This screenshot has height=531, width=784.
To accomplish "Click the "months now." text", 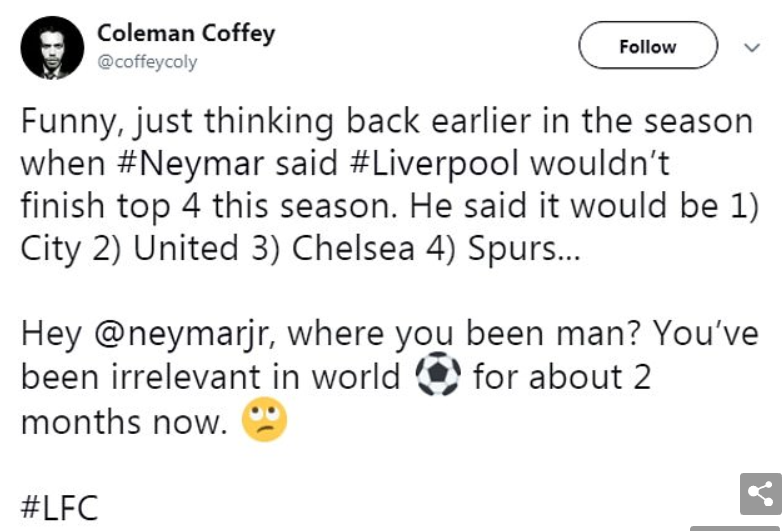I will coord(120,421).
